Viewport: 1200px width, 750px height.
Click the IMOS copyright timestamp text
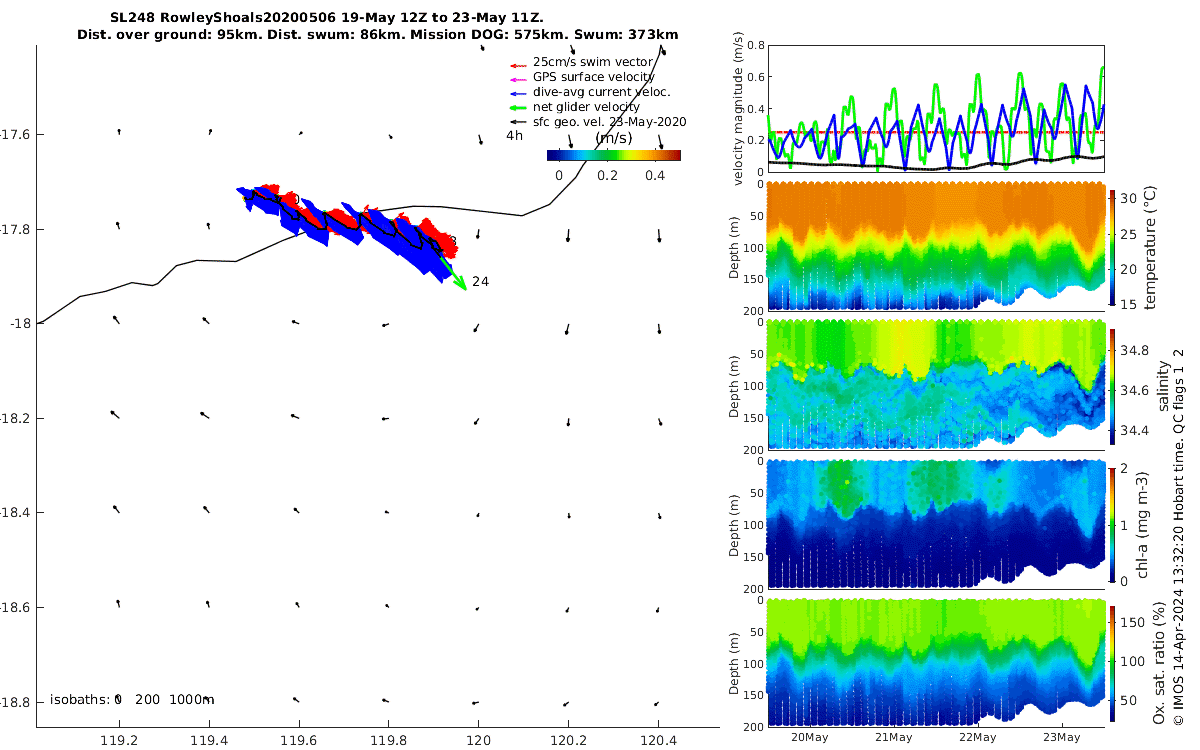click(x=1178, y=535)
